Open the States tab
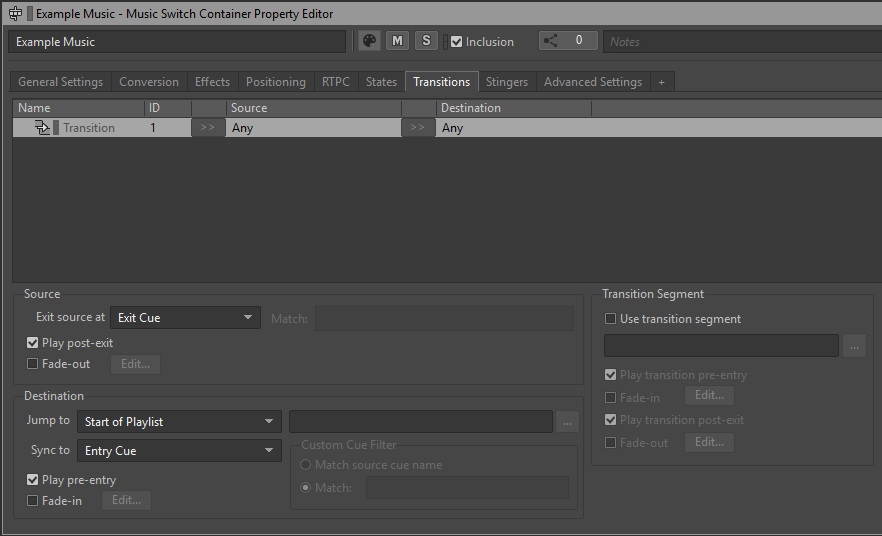 click(x=381, y=82)
